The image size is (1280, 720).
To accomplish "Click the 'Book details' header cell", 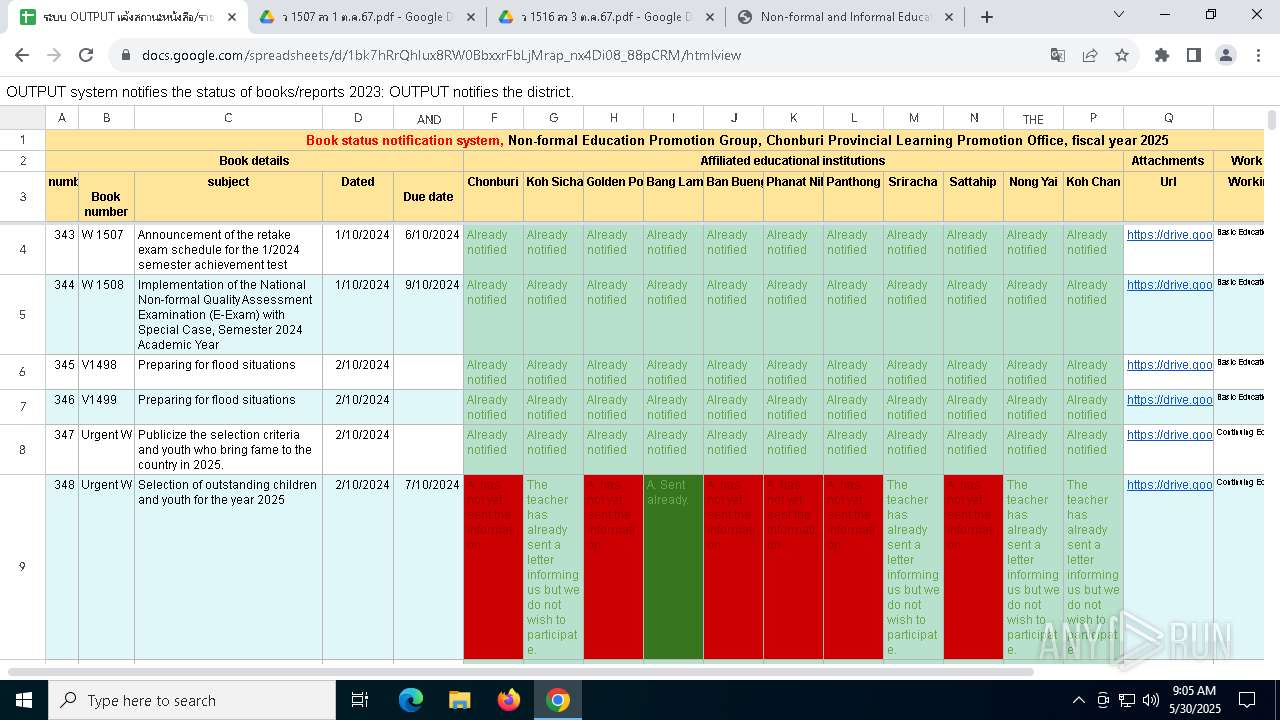I will [x=254, y=161].
